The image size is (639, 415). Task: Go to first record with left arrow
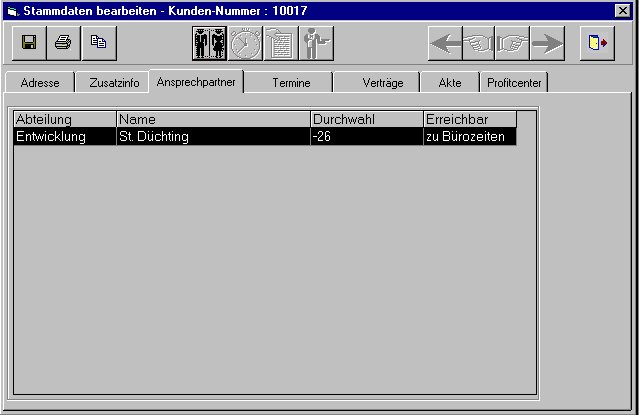tap(445, 44)
